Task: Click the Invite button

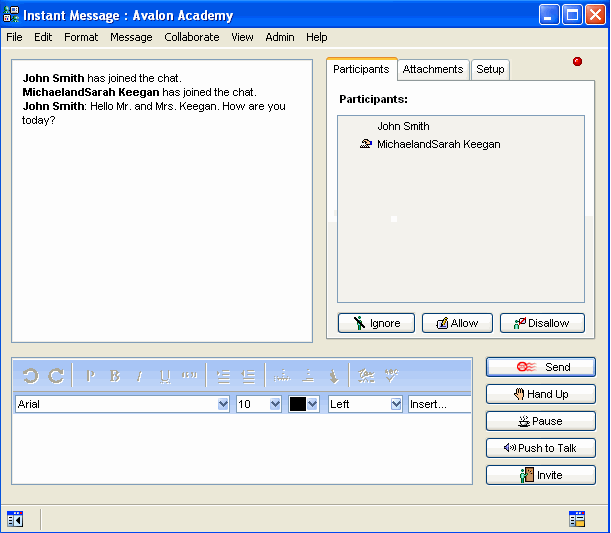Action: pos(541,475)
